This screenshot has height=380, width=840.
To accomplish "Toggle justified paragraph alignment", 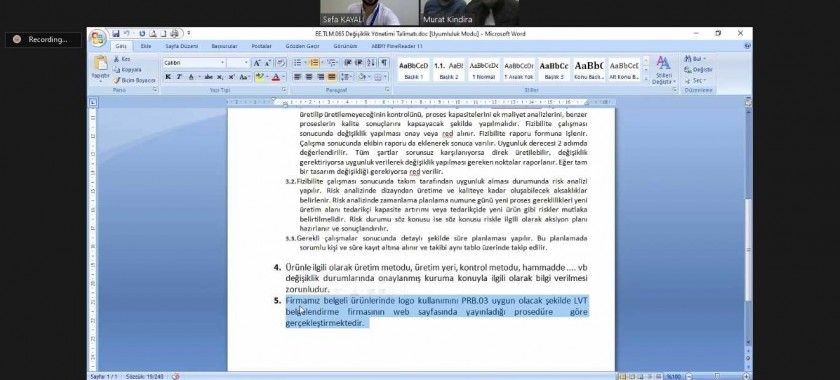I will 332,77.
